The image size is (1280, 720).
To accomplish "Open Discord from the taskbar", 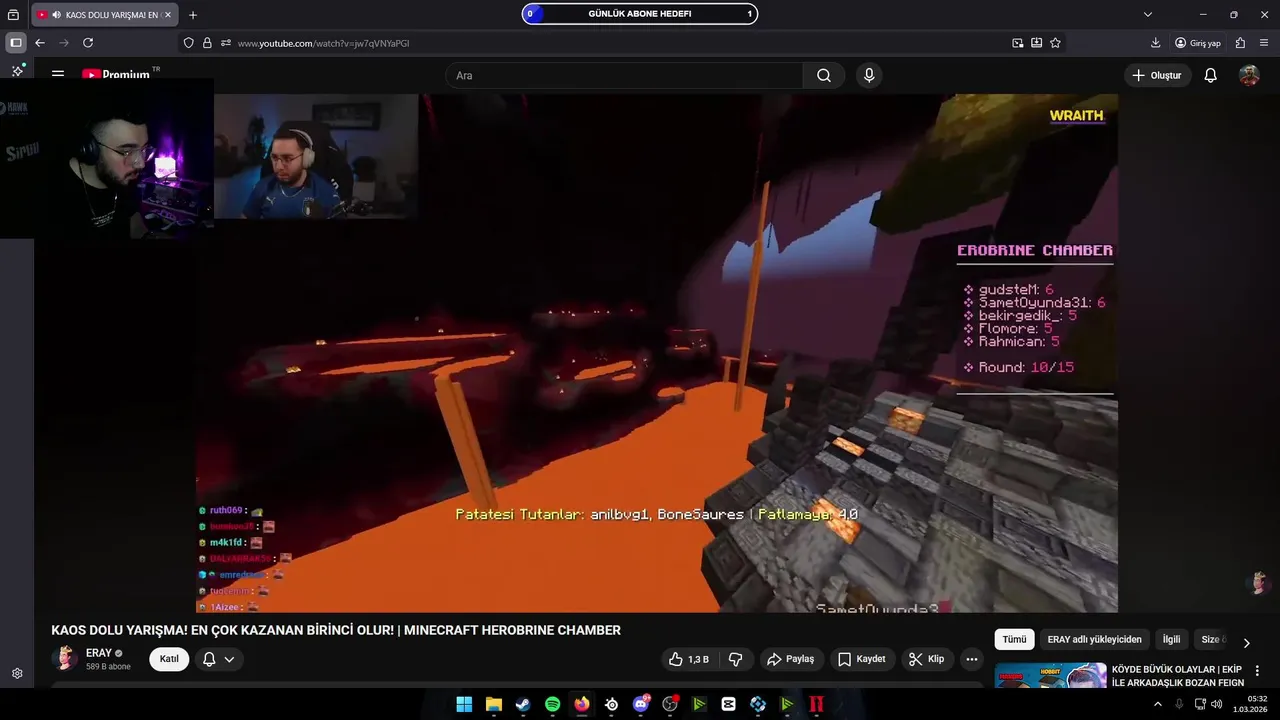I will pos(641,704).
